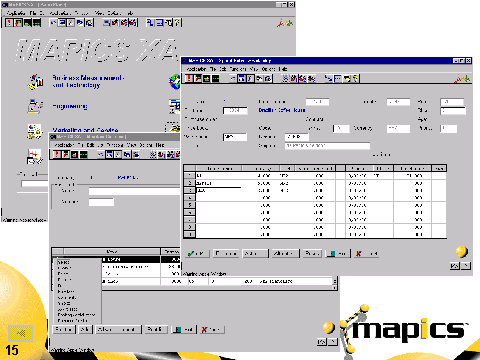The width and height of the screenshot is (480, 360).
Task: Select row 1 header in the availability table
Action: point(190,176)
